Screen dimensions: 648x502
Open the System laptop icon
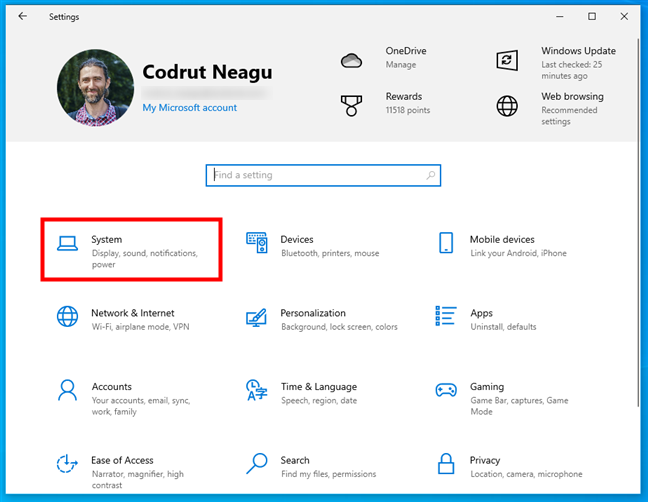pos(67,243)
